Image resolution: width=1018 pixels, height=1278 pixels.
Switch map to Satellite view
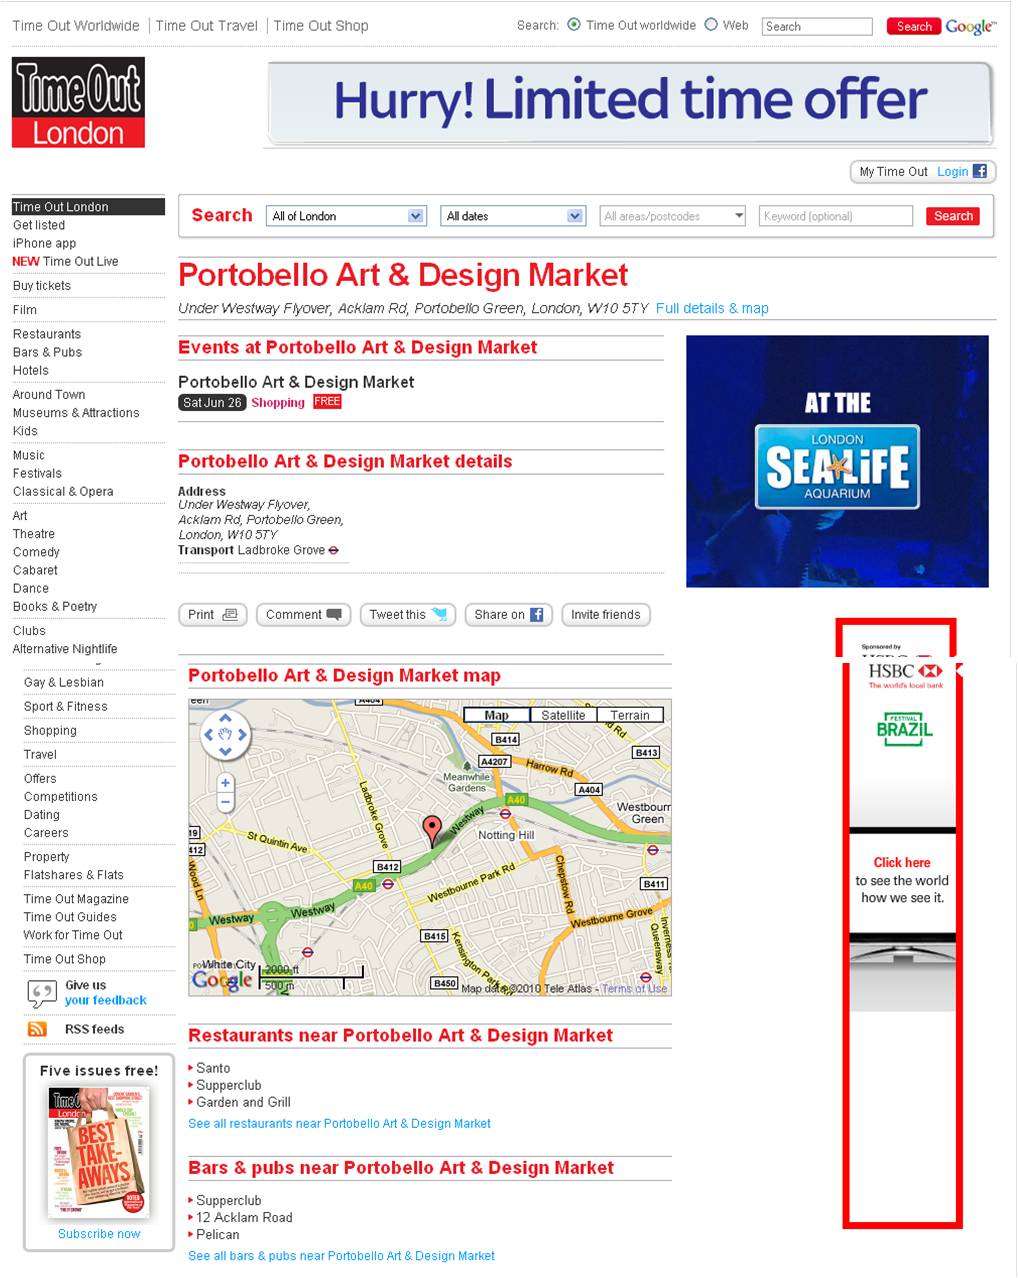[563, 715]
